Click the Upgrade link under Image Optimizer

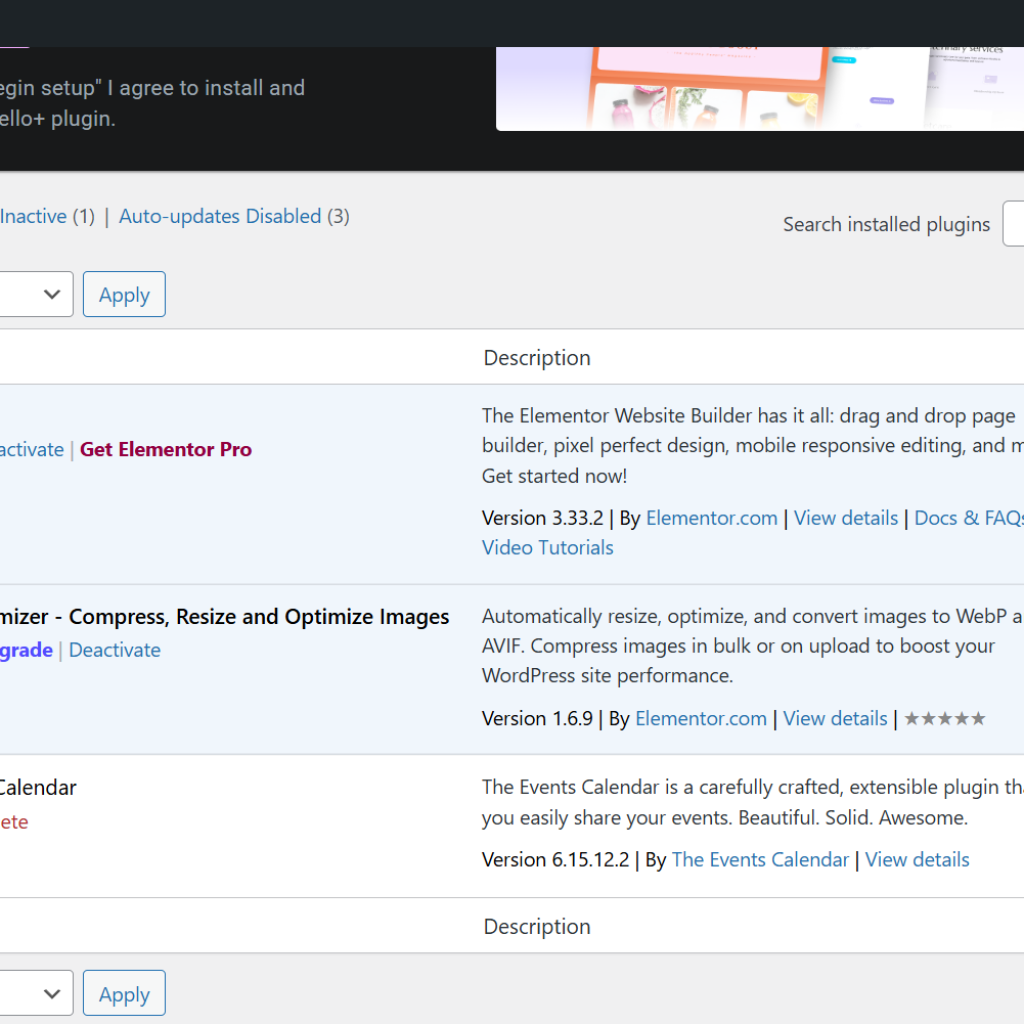coord(26,650)
